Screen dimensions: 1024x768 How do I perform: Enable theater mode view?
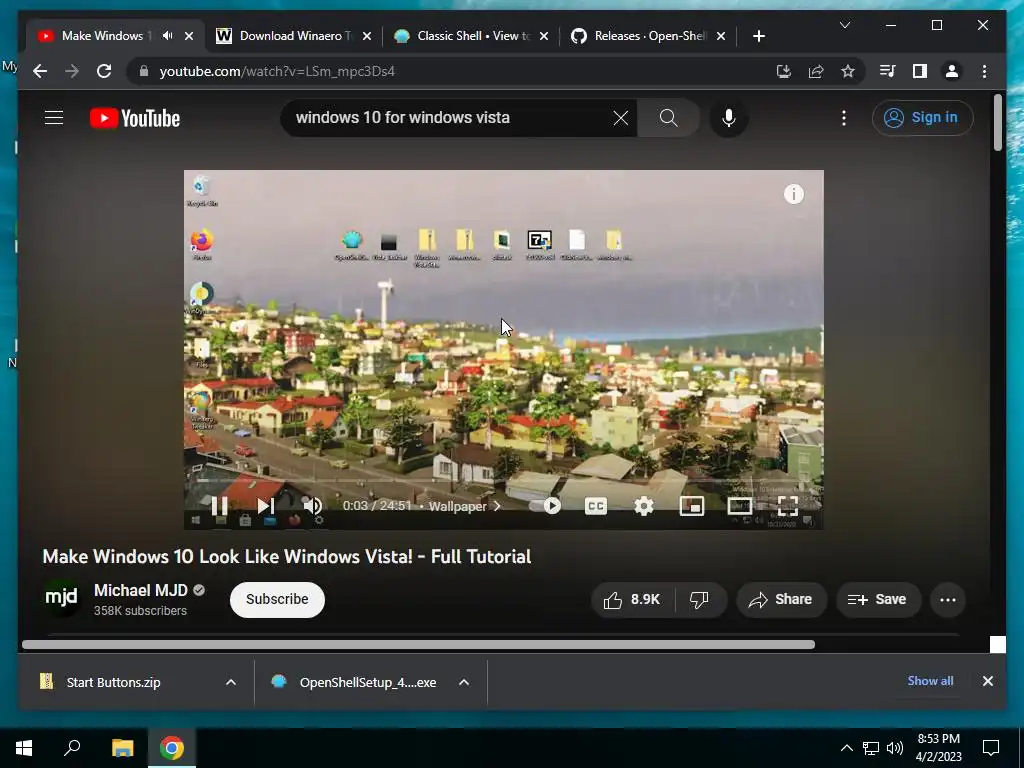pos(740,505)
